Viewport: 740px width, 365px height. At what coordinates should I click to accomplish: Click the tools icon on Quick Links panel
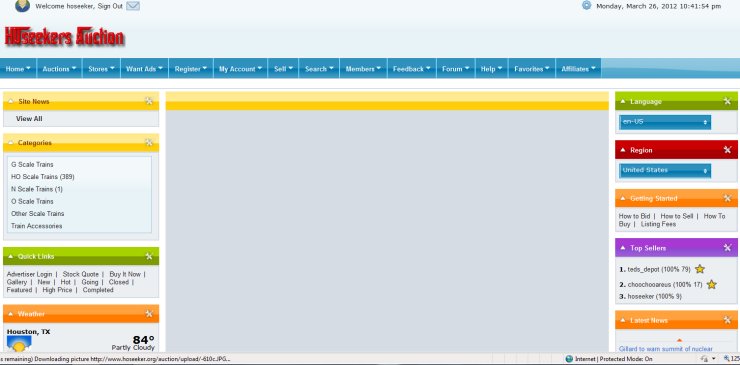(x=149, y=256)
